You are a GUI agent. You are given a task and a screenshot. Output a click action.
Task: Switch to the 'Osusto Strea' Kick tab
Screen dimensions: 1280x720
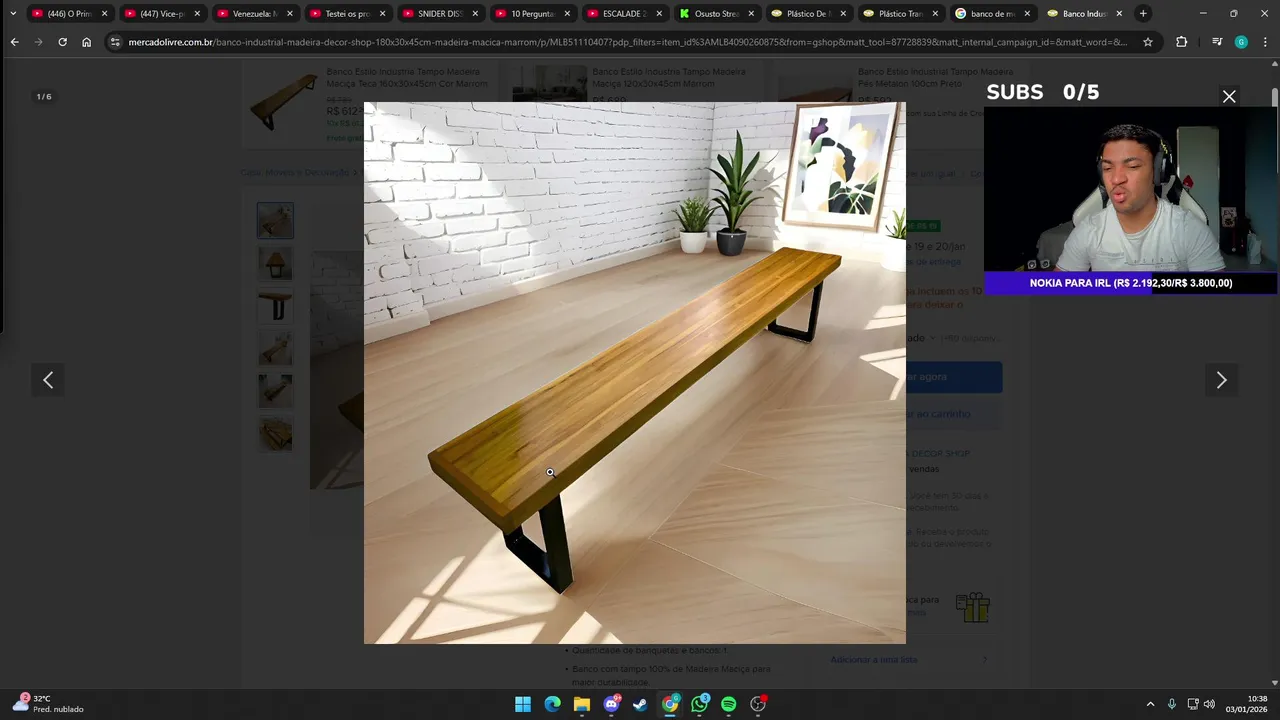click(x=716, y=14)
